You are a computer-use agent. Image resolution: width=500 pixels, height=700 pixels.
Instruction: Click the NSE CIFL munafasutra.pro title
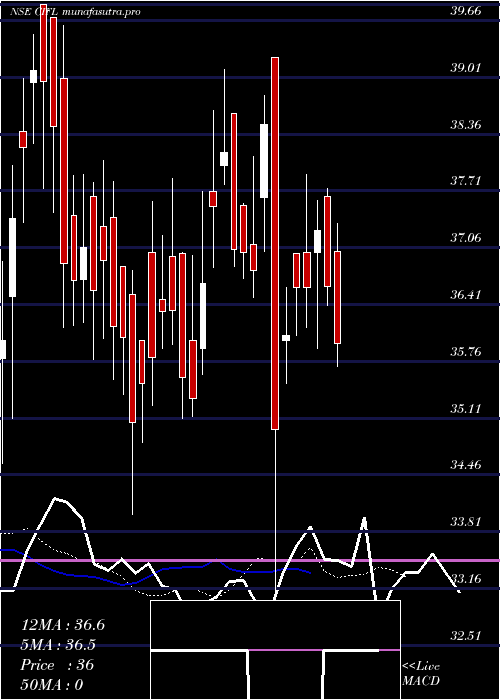point(75,12)
